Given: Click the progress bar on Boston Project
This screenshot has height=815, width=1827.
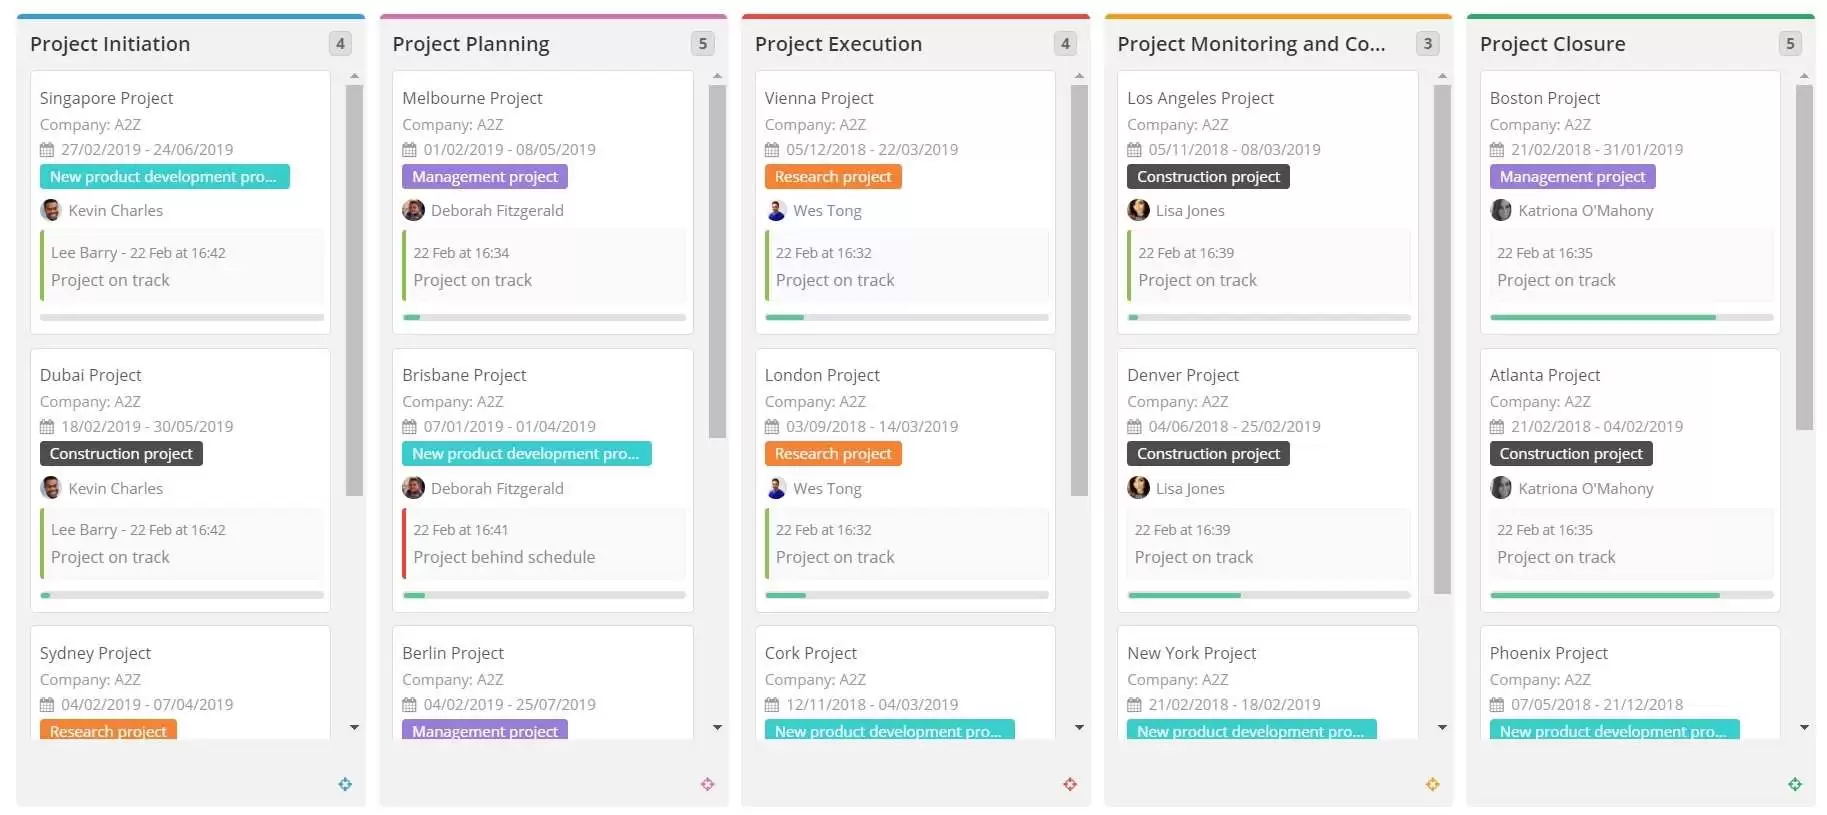Looking at the screenshot, I should point(1630,317).
